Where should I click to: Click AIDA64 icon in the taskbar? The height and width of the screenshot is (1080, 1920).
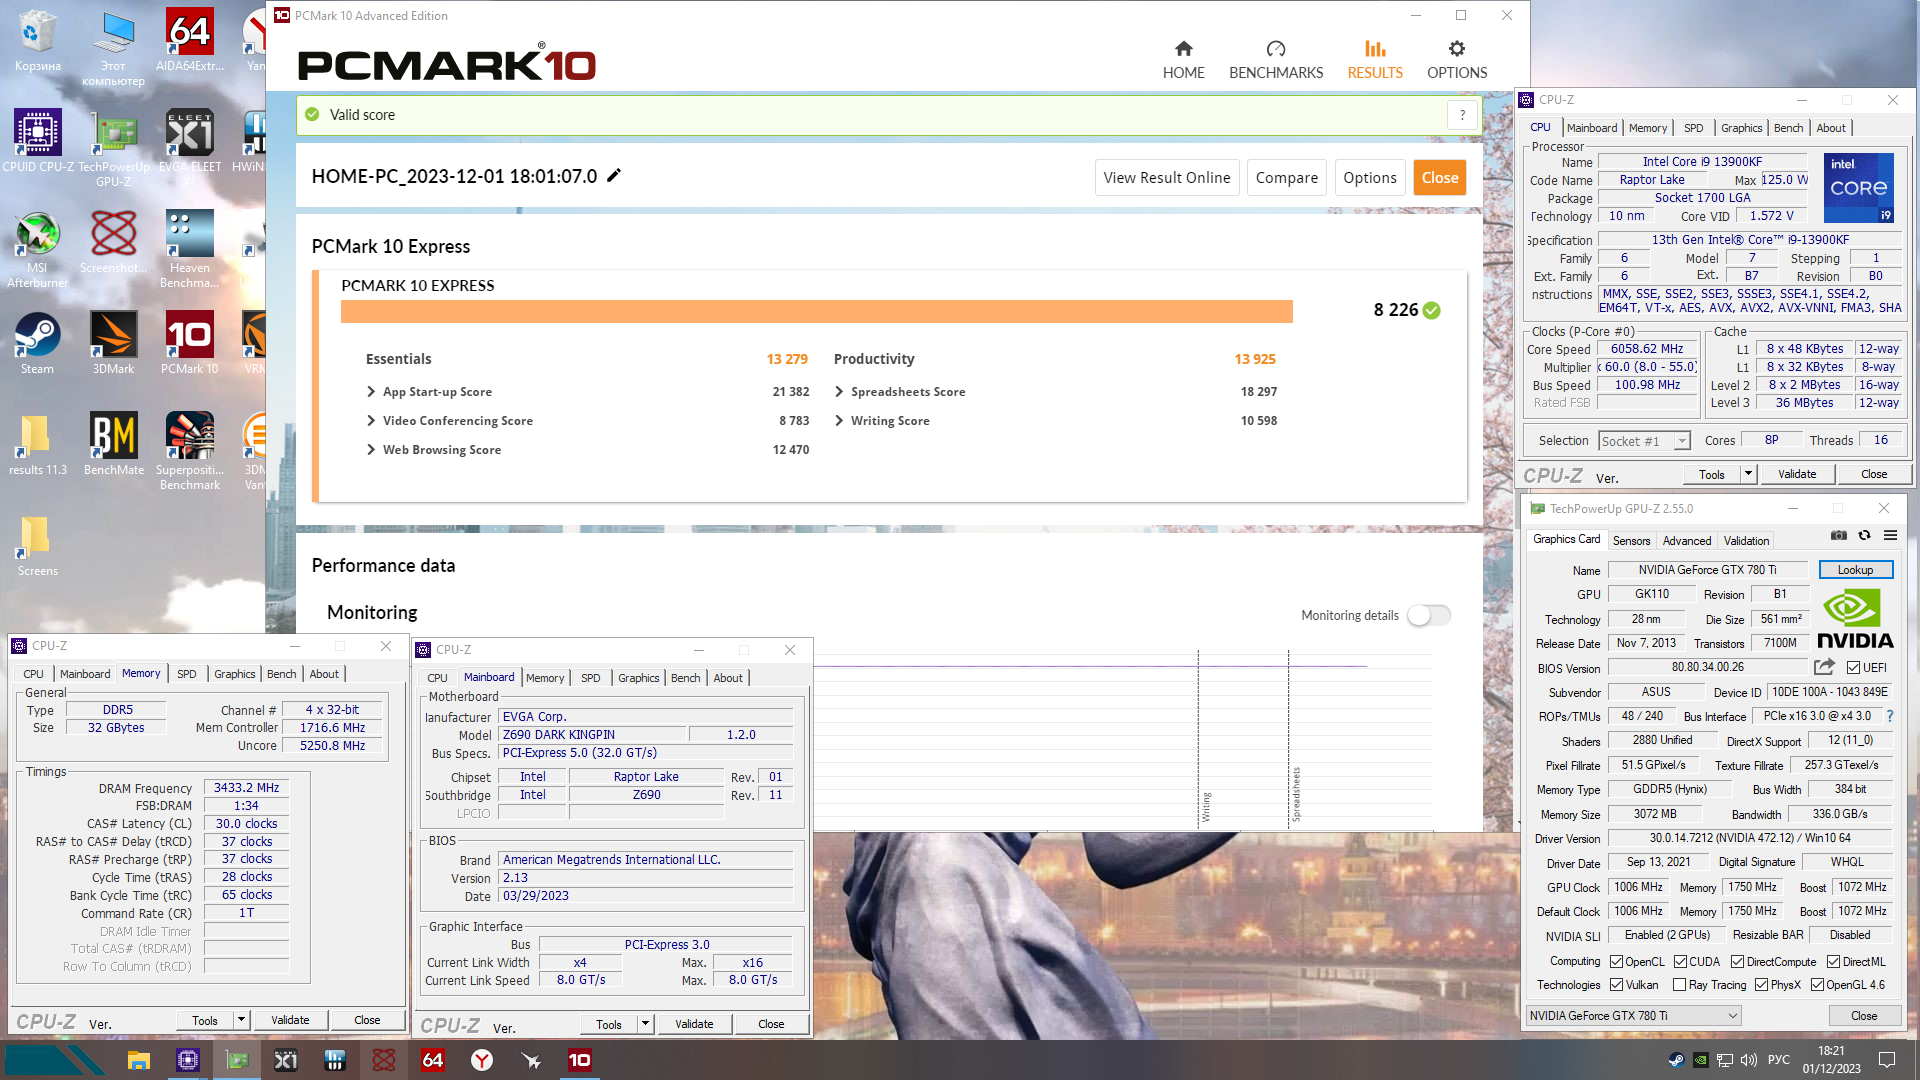(x=432, y=1060)
